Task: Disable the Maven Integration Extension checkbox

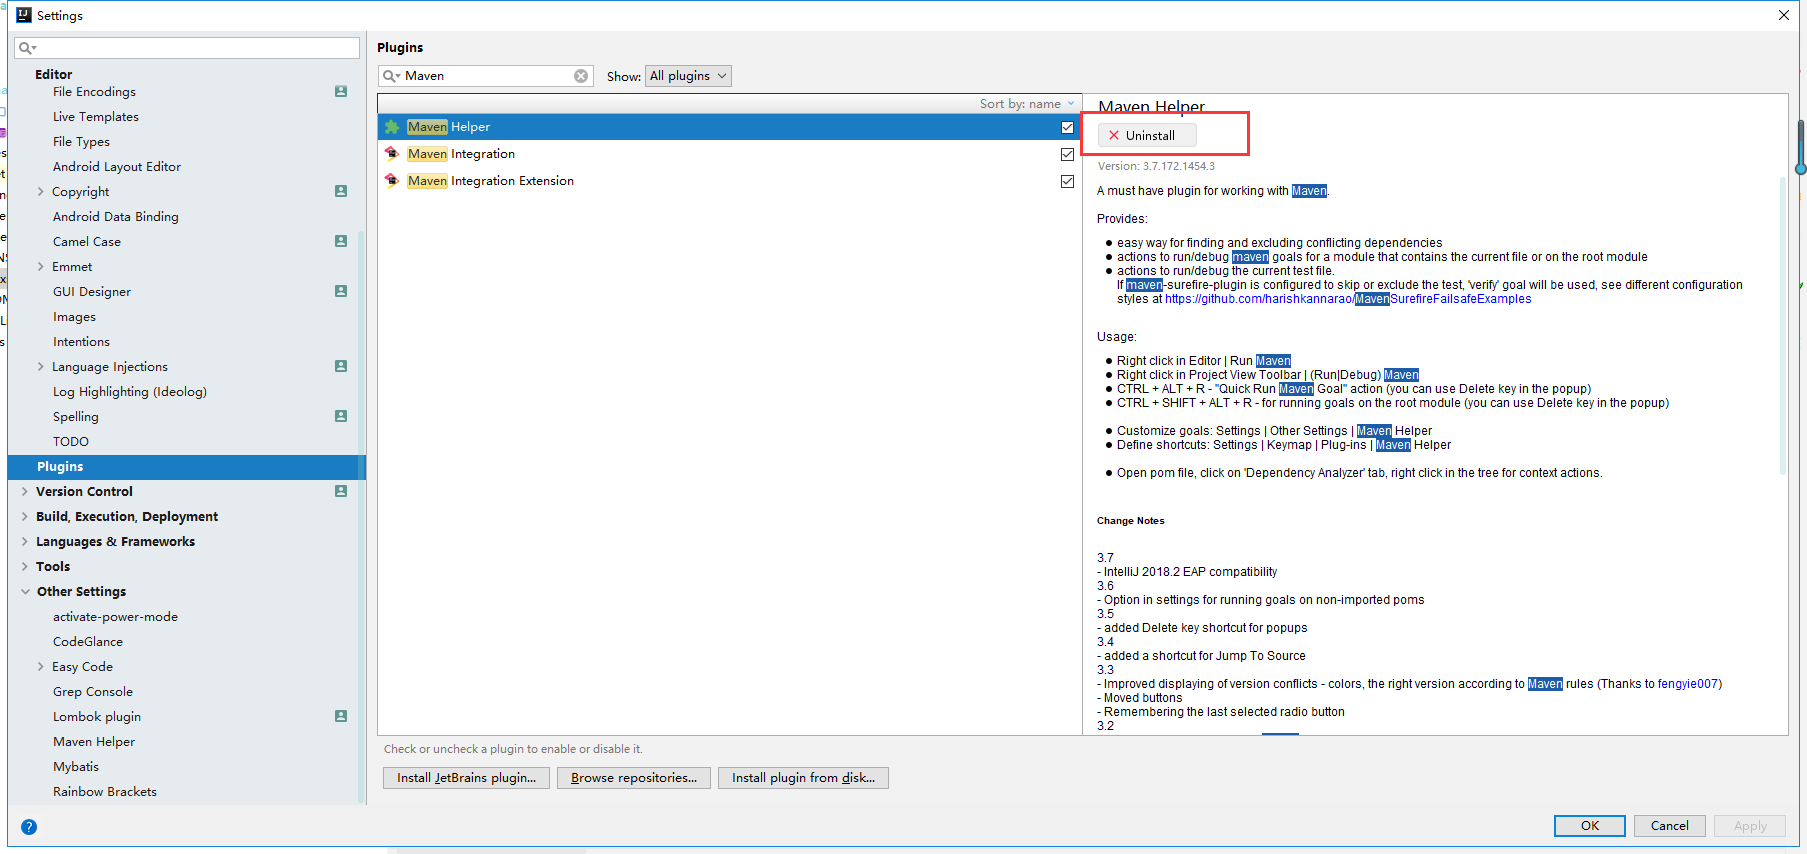Action: pos(1067,181)
